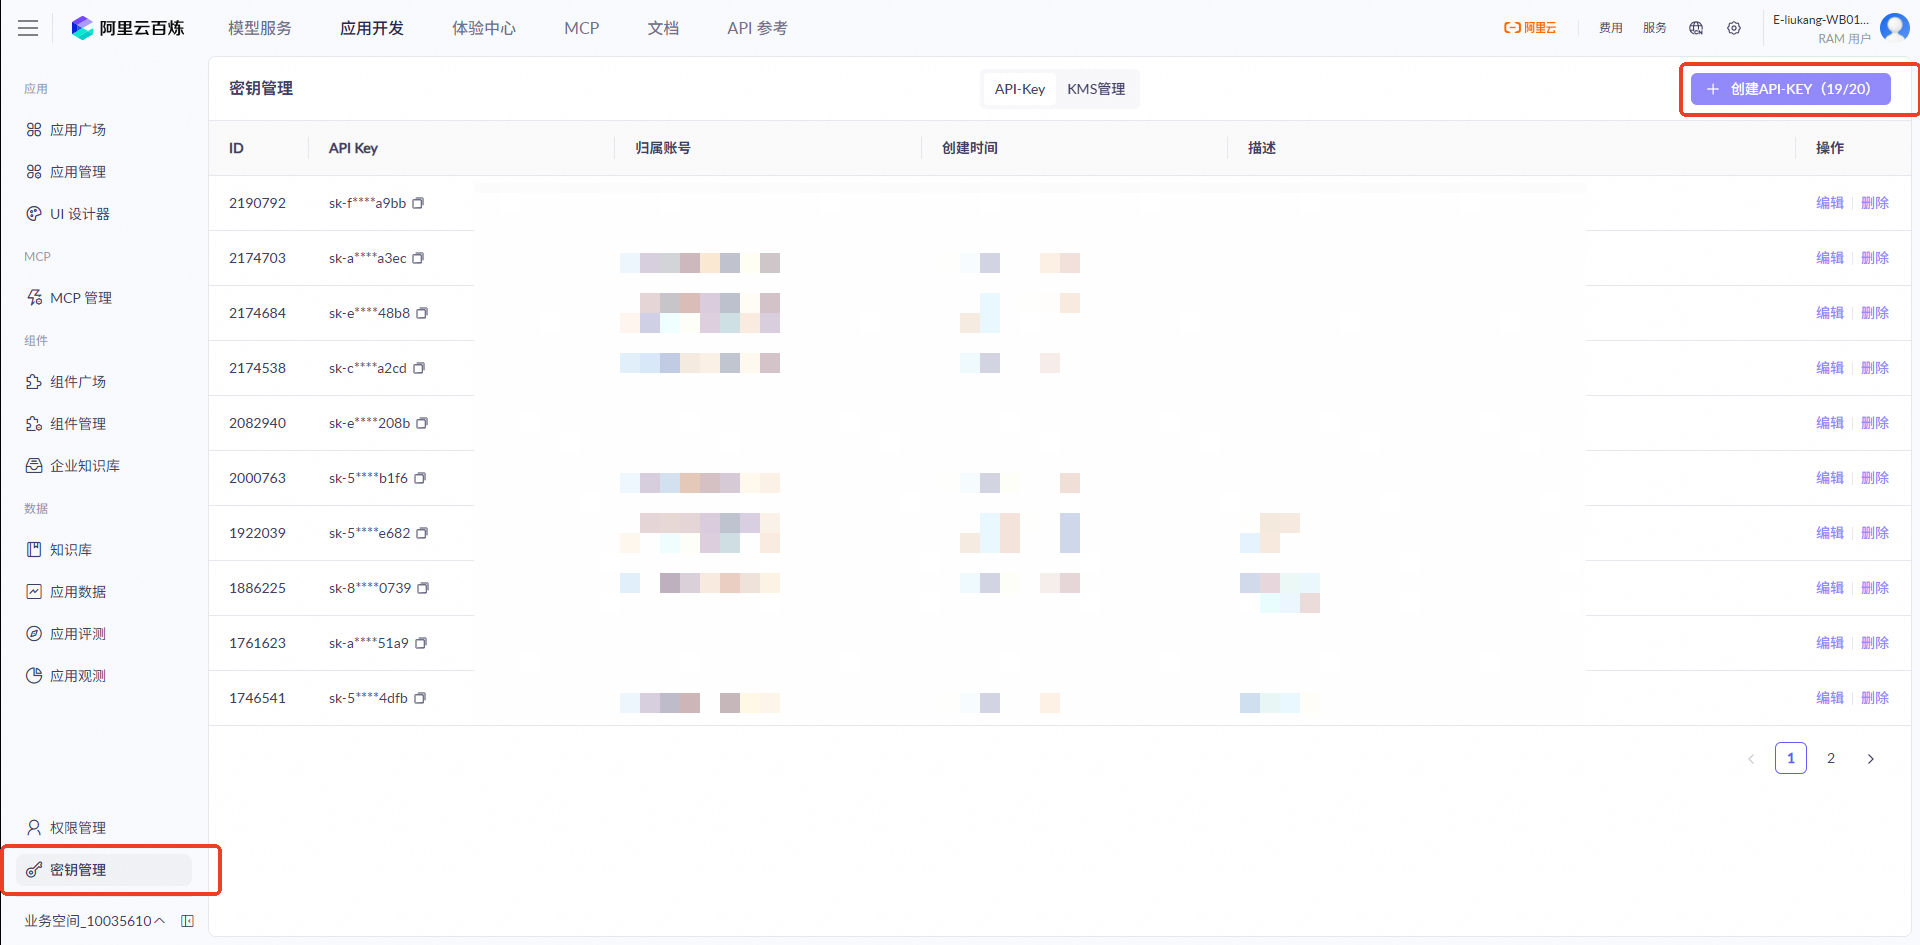
Task: Edit the key with ID 2190792
Action: coord(1830,203)
